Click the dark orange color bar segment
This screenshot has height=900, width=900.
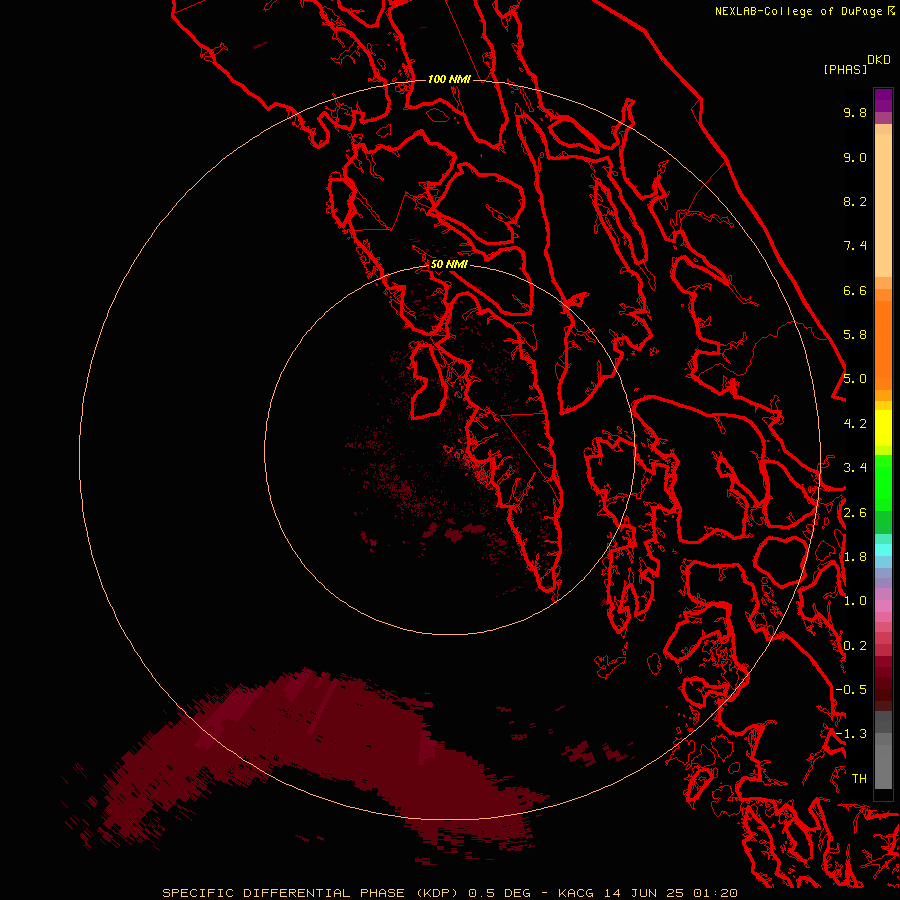(883, 345)
